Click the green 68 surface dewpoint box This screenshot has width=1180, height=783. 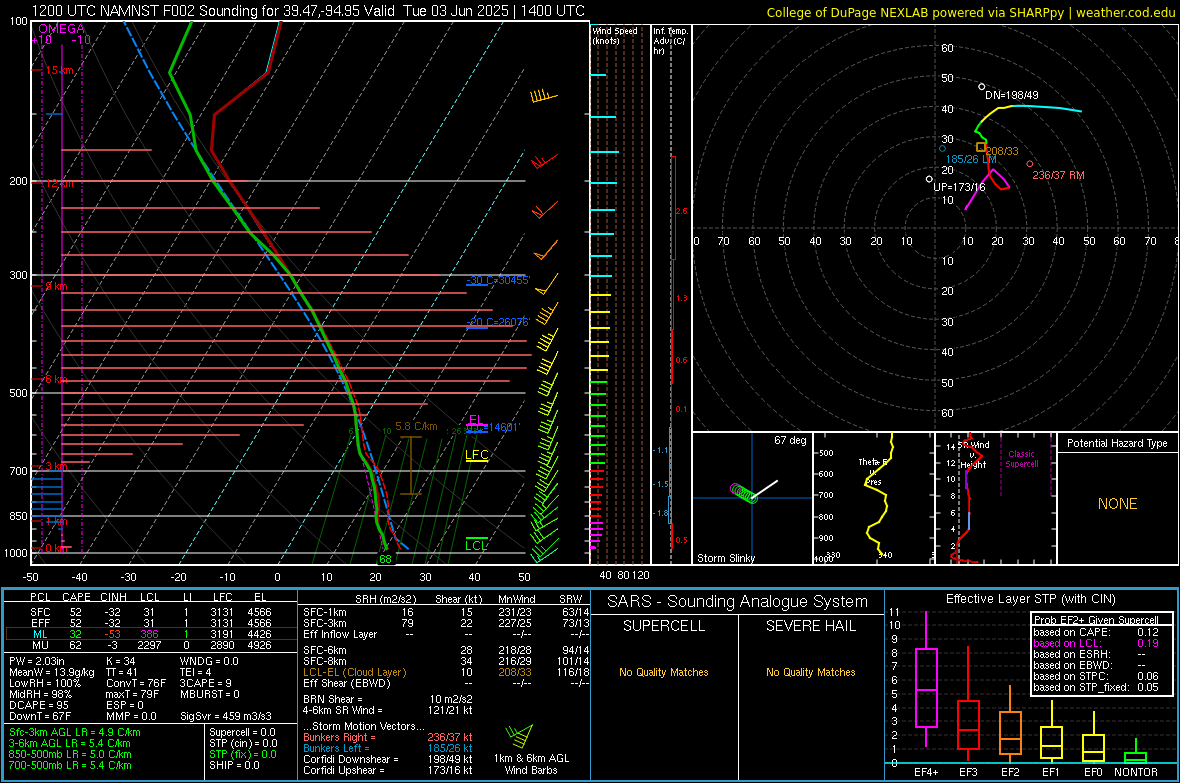tap(385, 559)
